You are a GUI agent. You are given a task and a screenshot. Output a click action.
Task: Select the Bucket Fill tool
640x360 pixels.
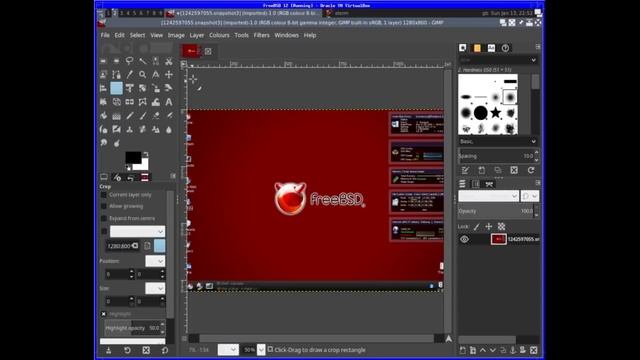pyautogui.click(x=103, y=116)
